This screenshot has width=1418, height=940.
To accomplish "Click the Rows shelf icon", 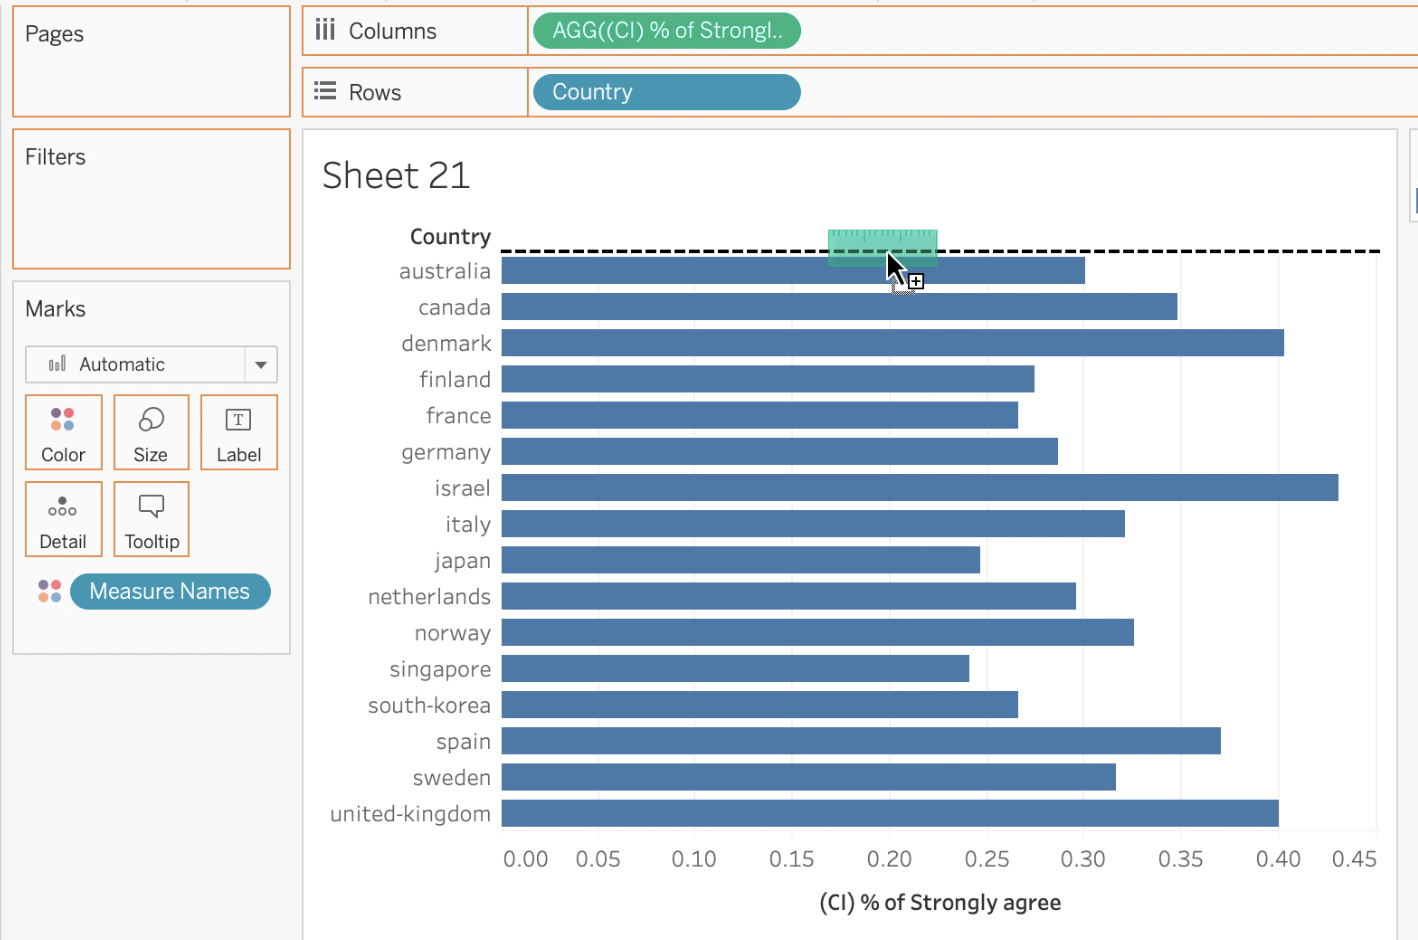I will pyautogui.click(x=325, y=92).
